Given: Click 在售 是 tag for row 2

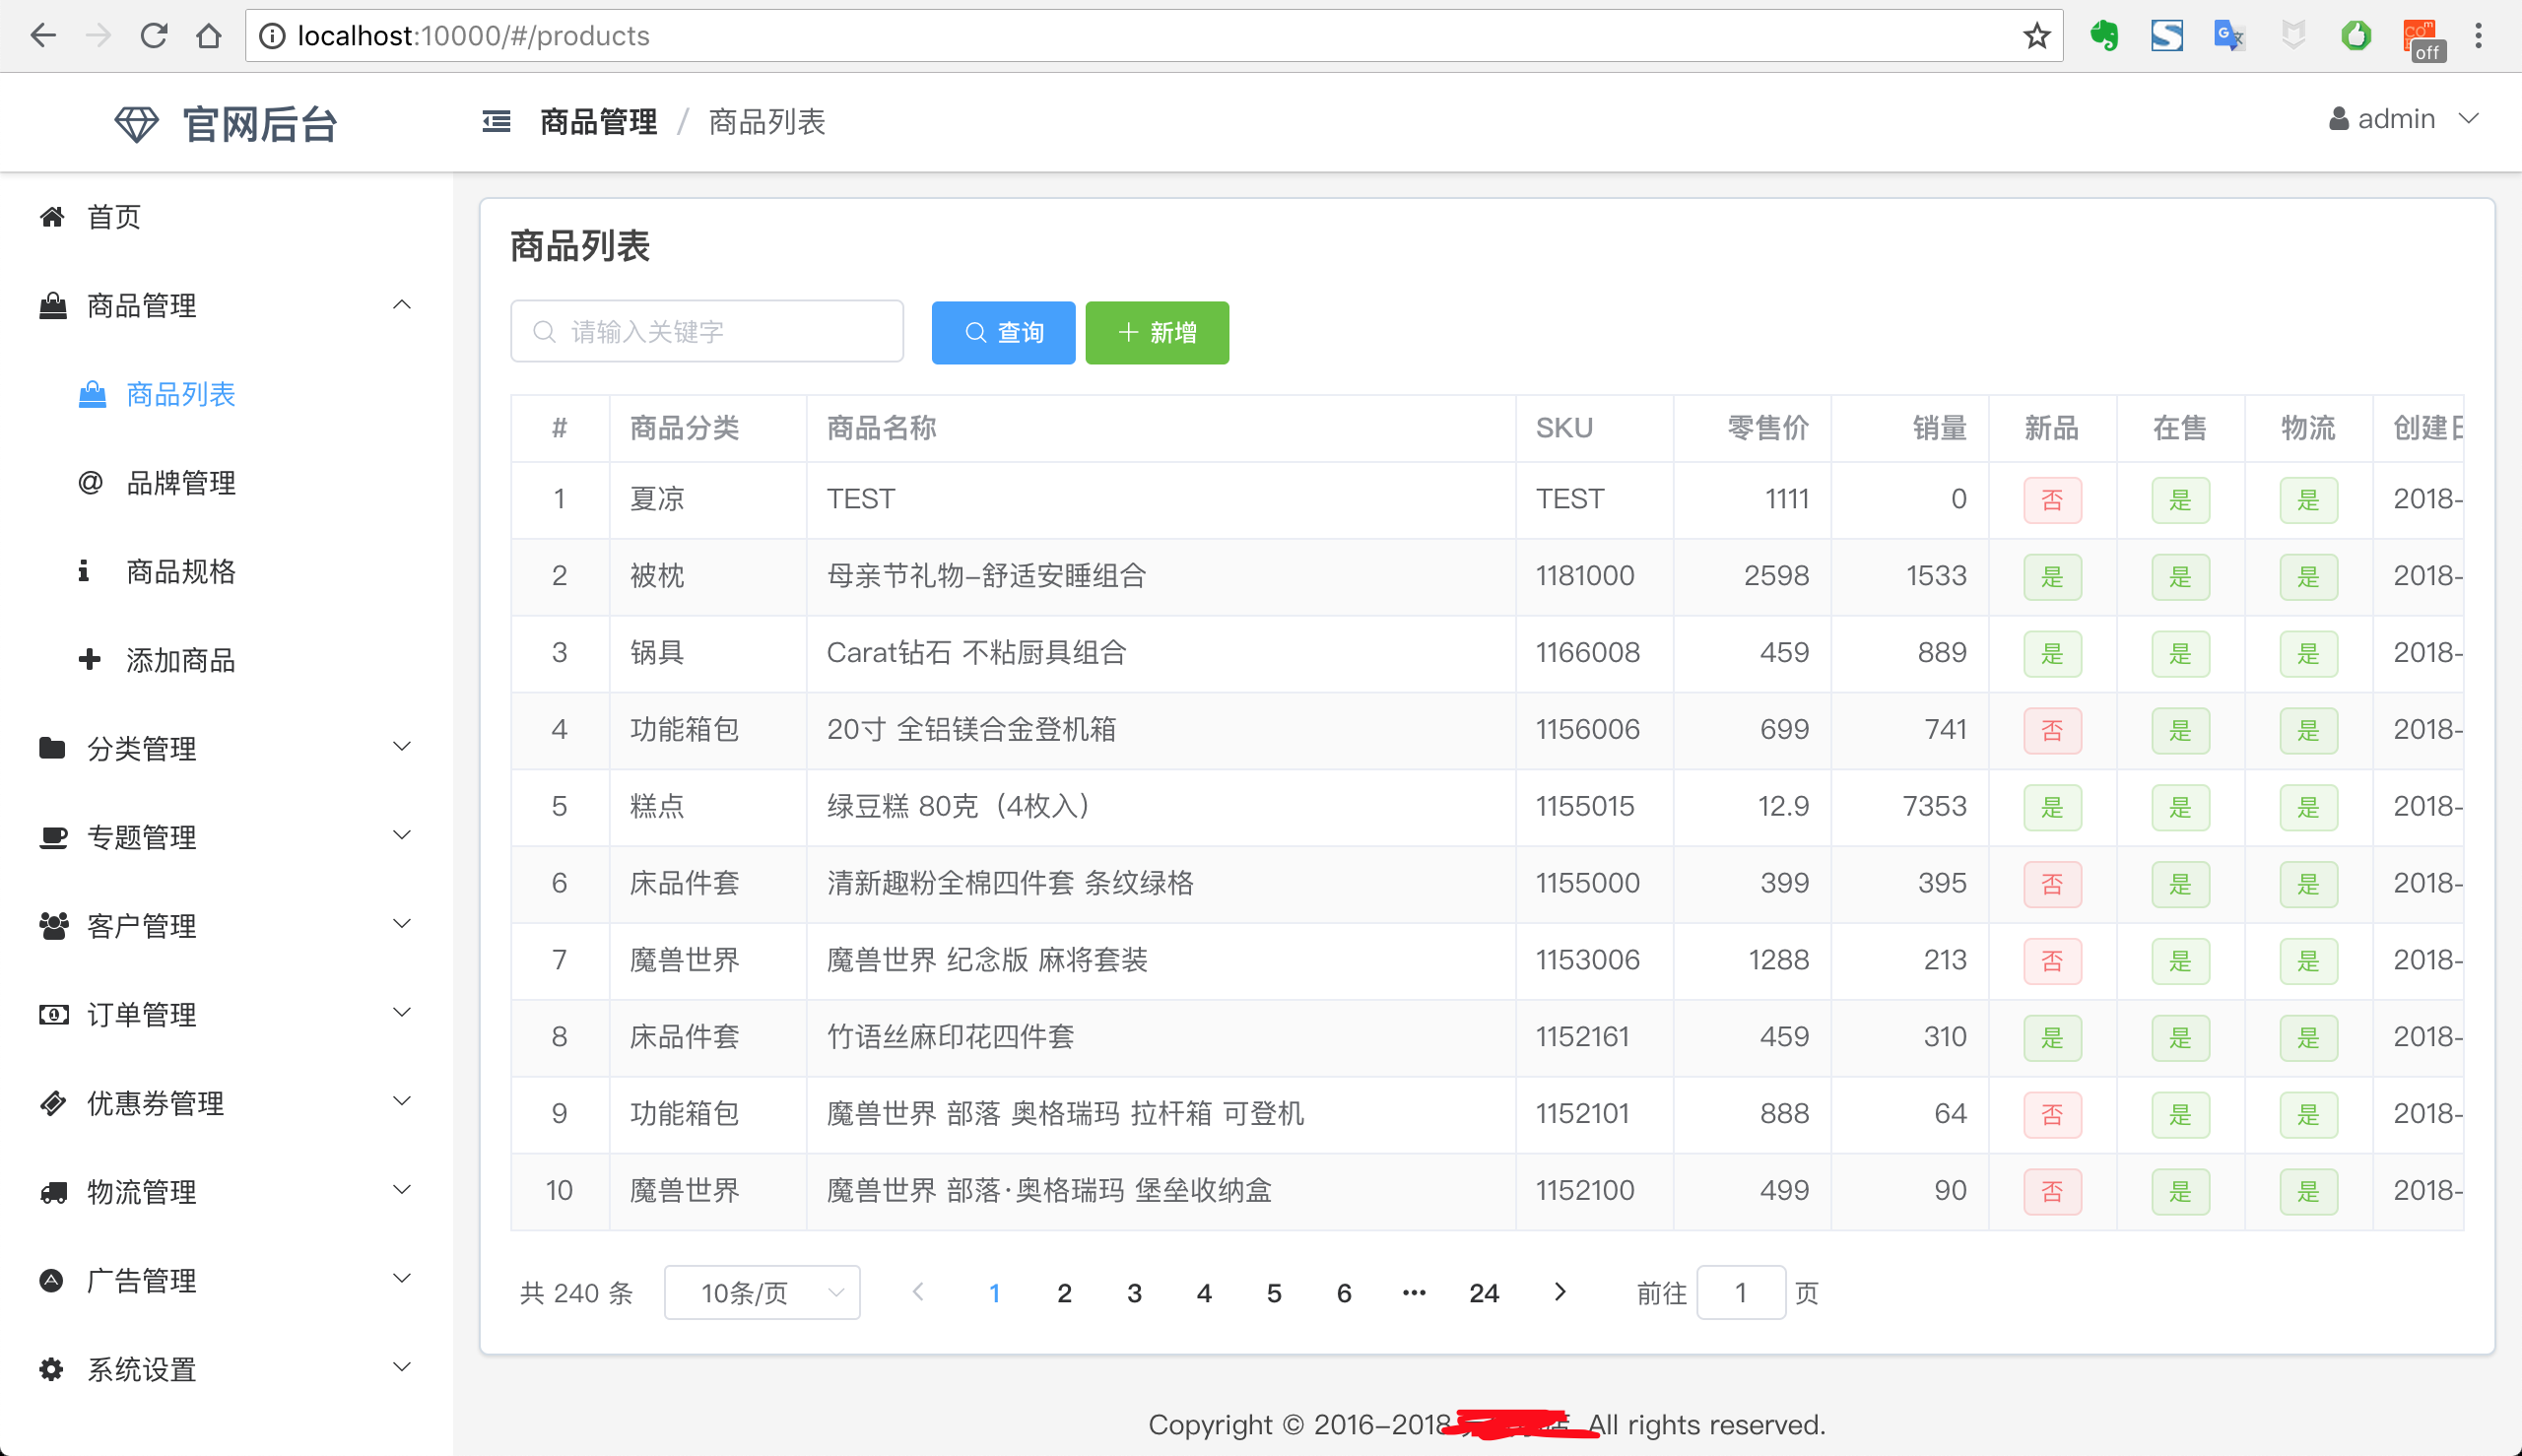Looking at the screenshot, I should pyautogui.click(x=2179, y=577).
